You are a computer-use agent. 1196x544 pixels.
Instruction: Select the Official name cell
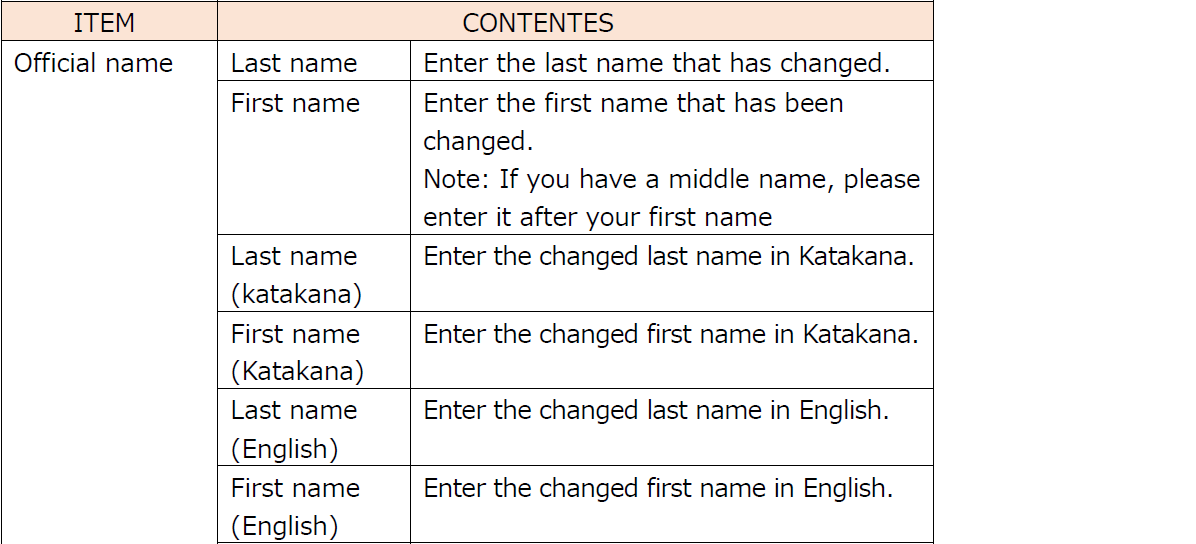(x=109, y=292)
